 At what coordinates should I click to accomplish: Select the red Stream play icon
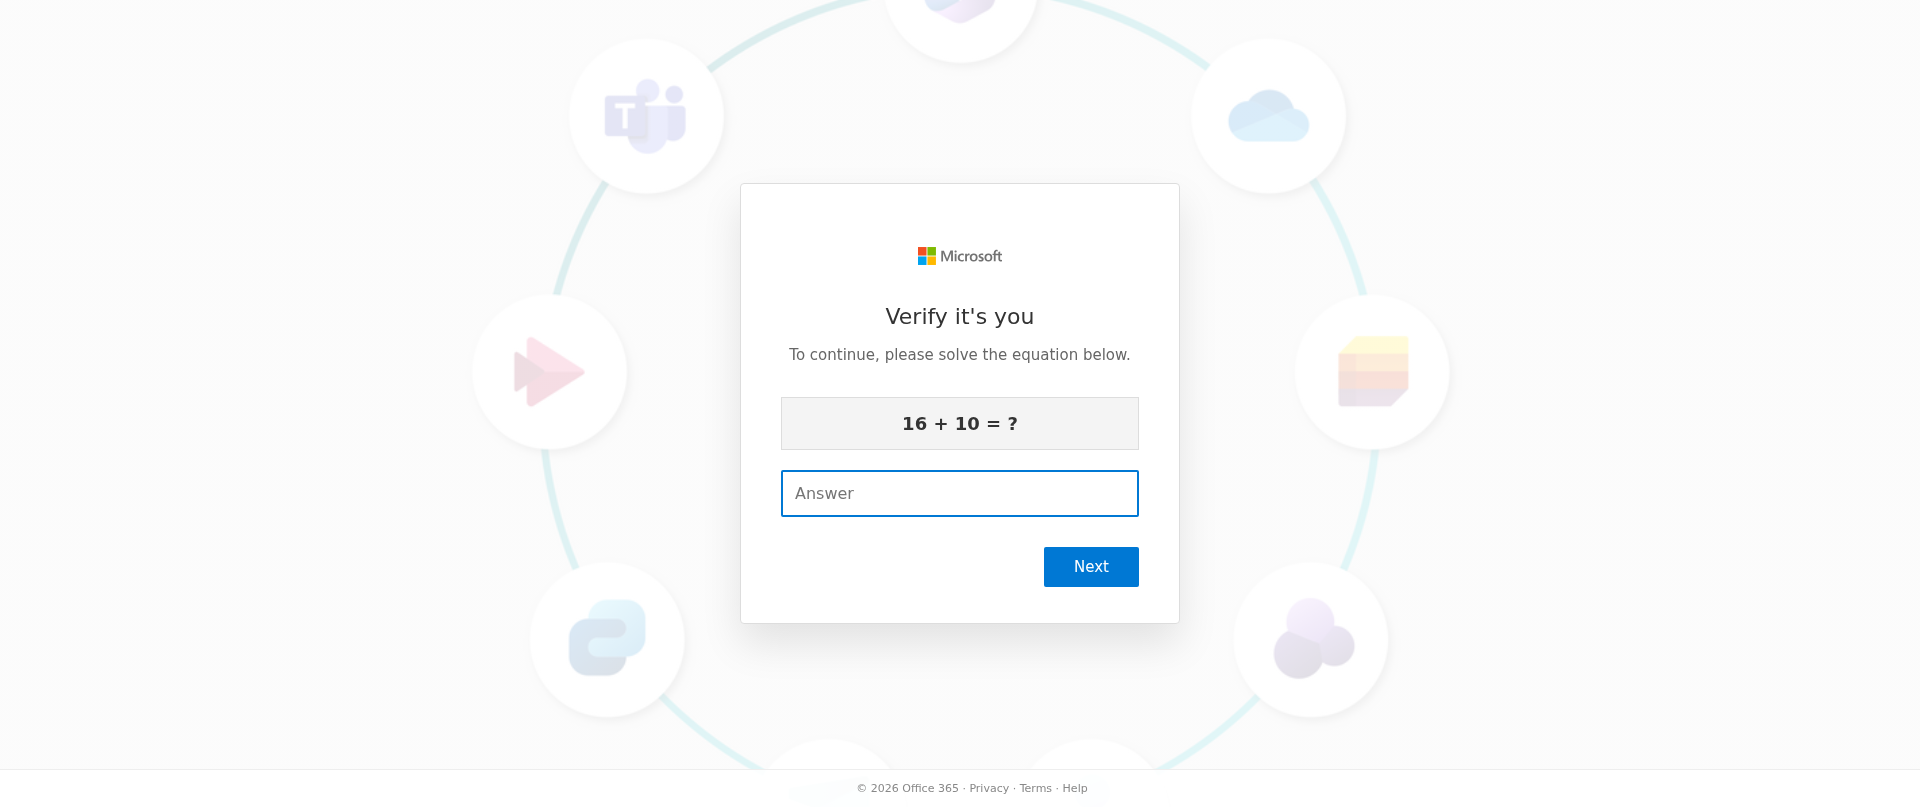point(549,372)
